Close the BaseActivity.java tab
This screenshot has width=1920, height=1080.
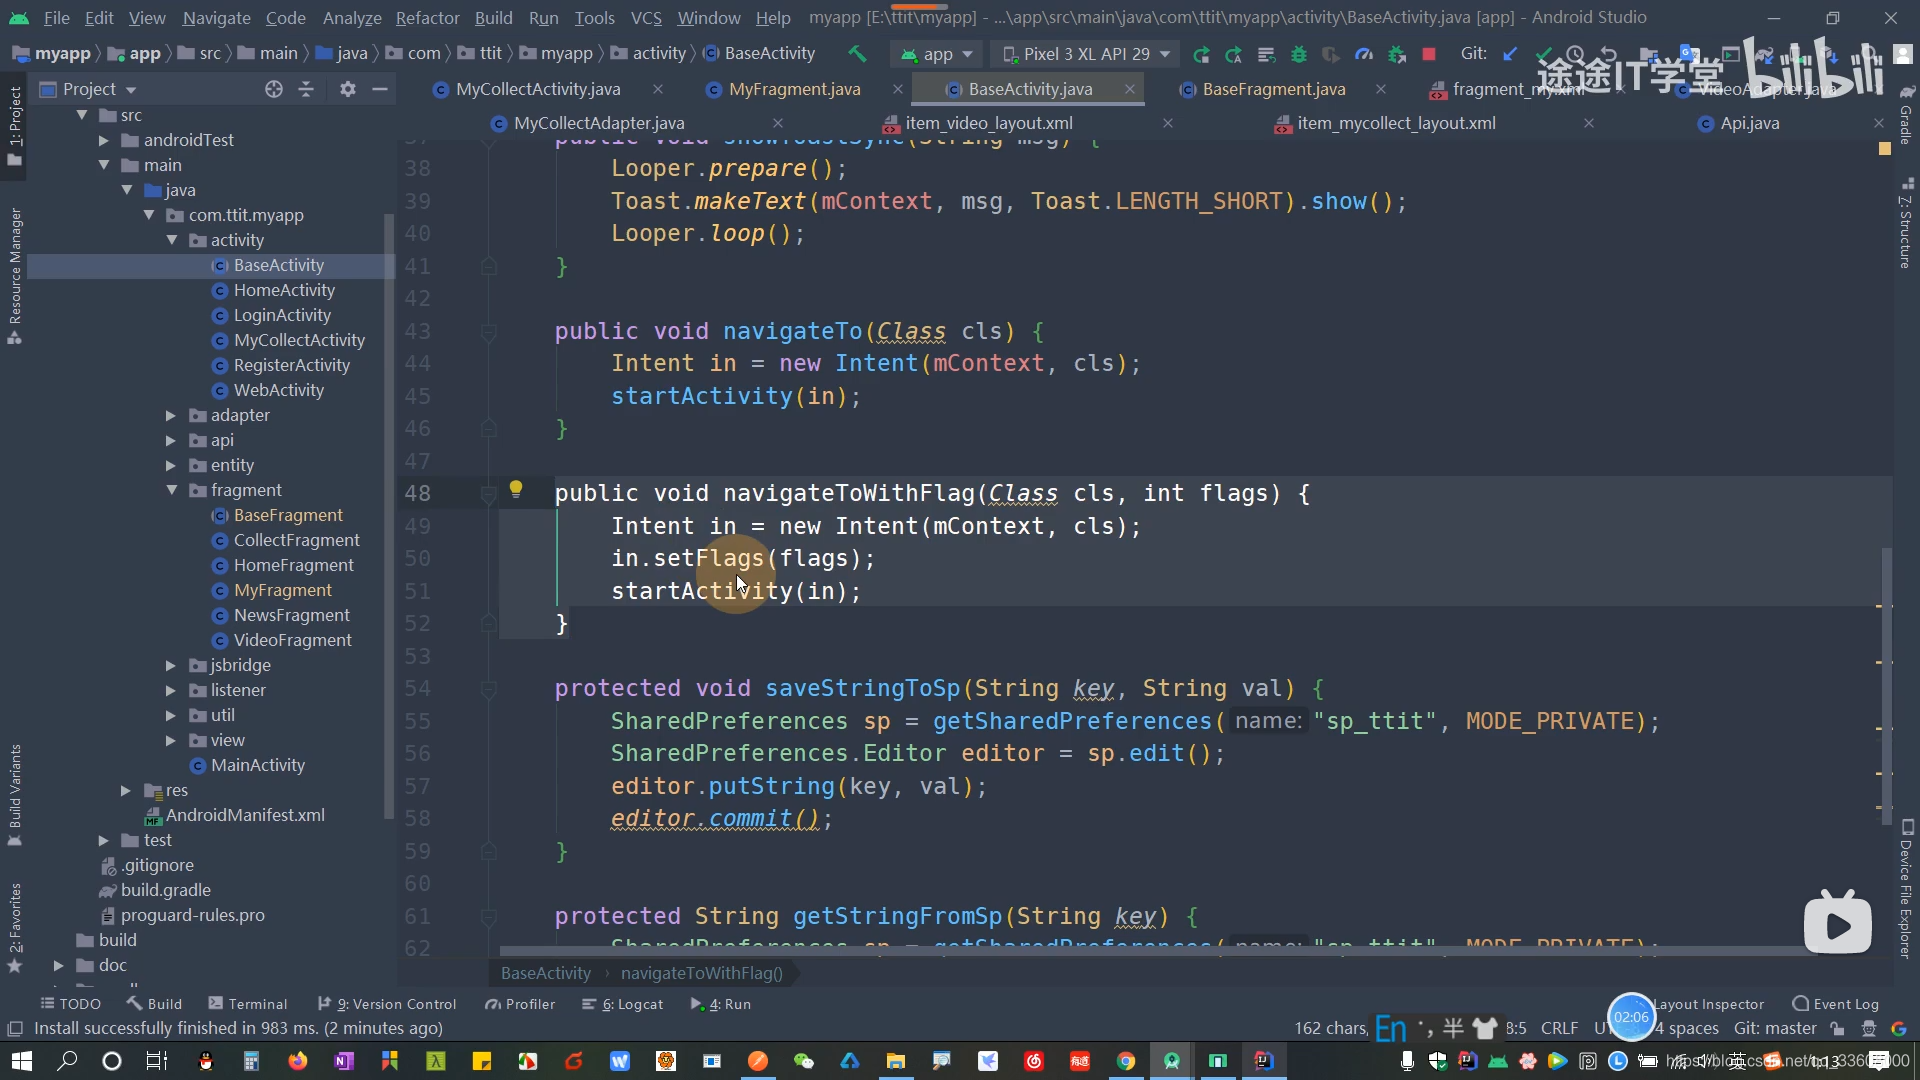click(x=1129, y=89)
